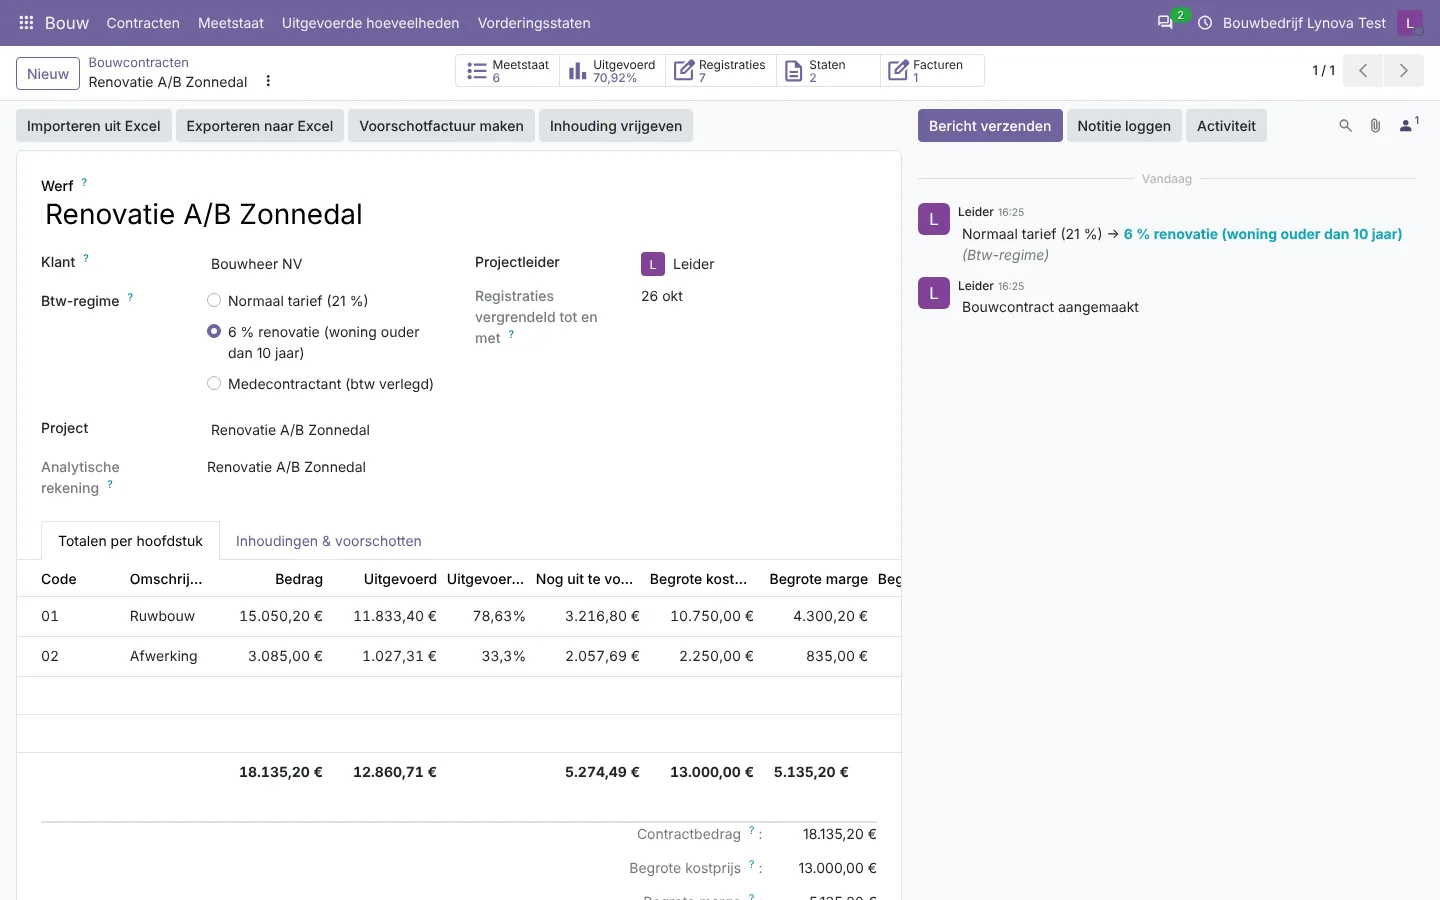Open the record actions kebab menu

[268, 81]
